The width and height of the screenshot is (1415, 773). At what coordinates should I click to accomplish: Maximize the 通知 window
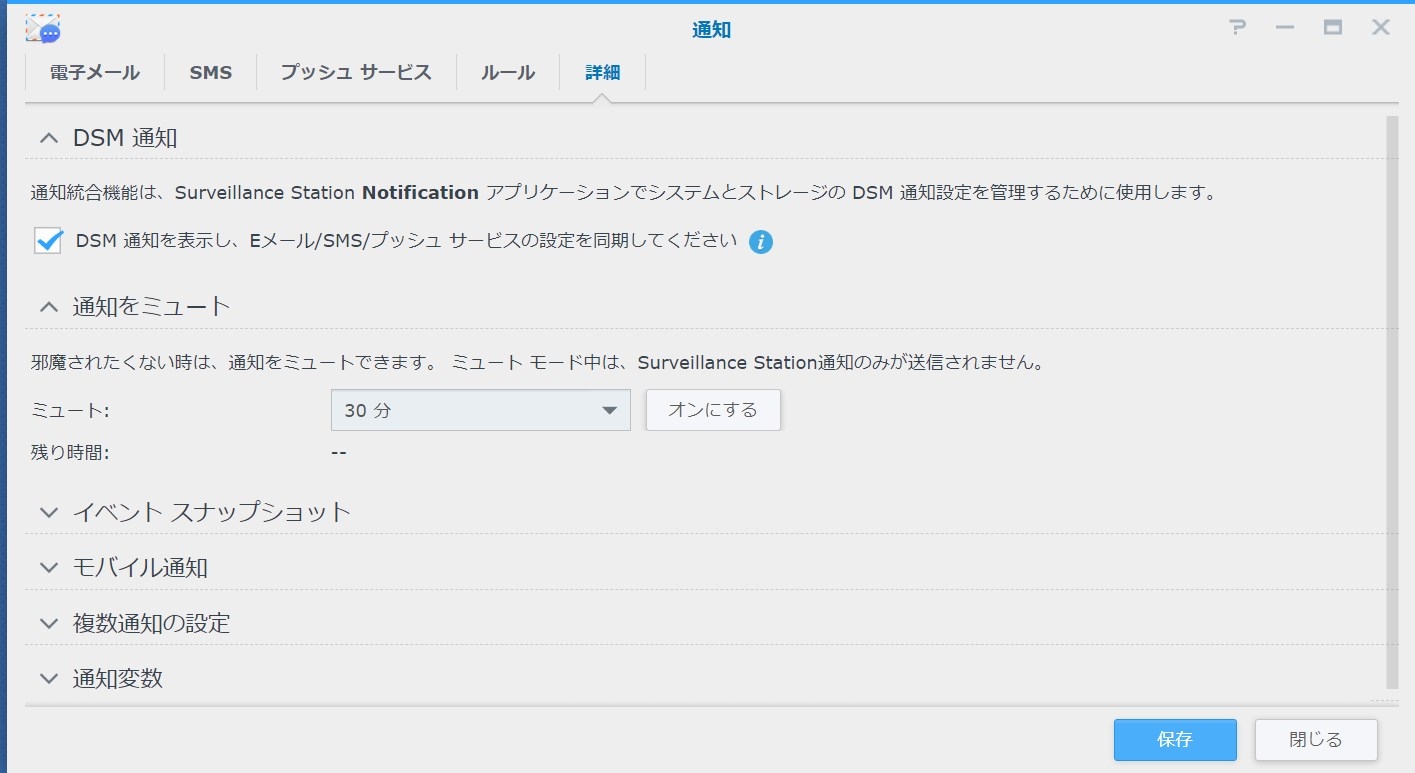click(x=1333, y=28)
